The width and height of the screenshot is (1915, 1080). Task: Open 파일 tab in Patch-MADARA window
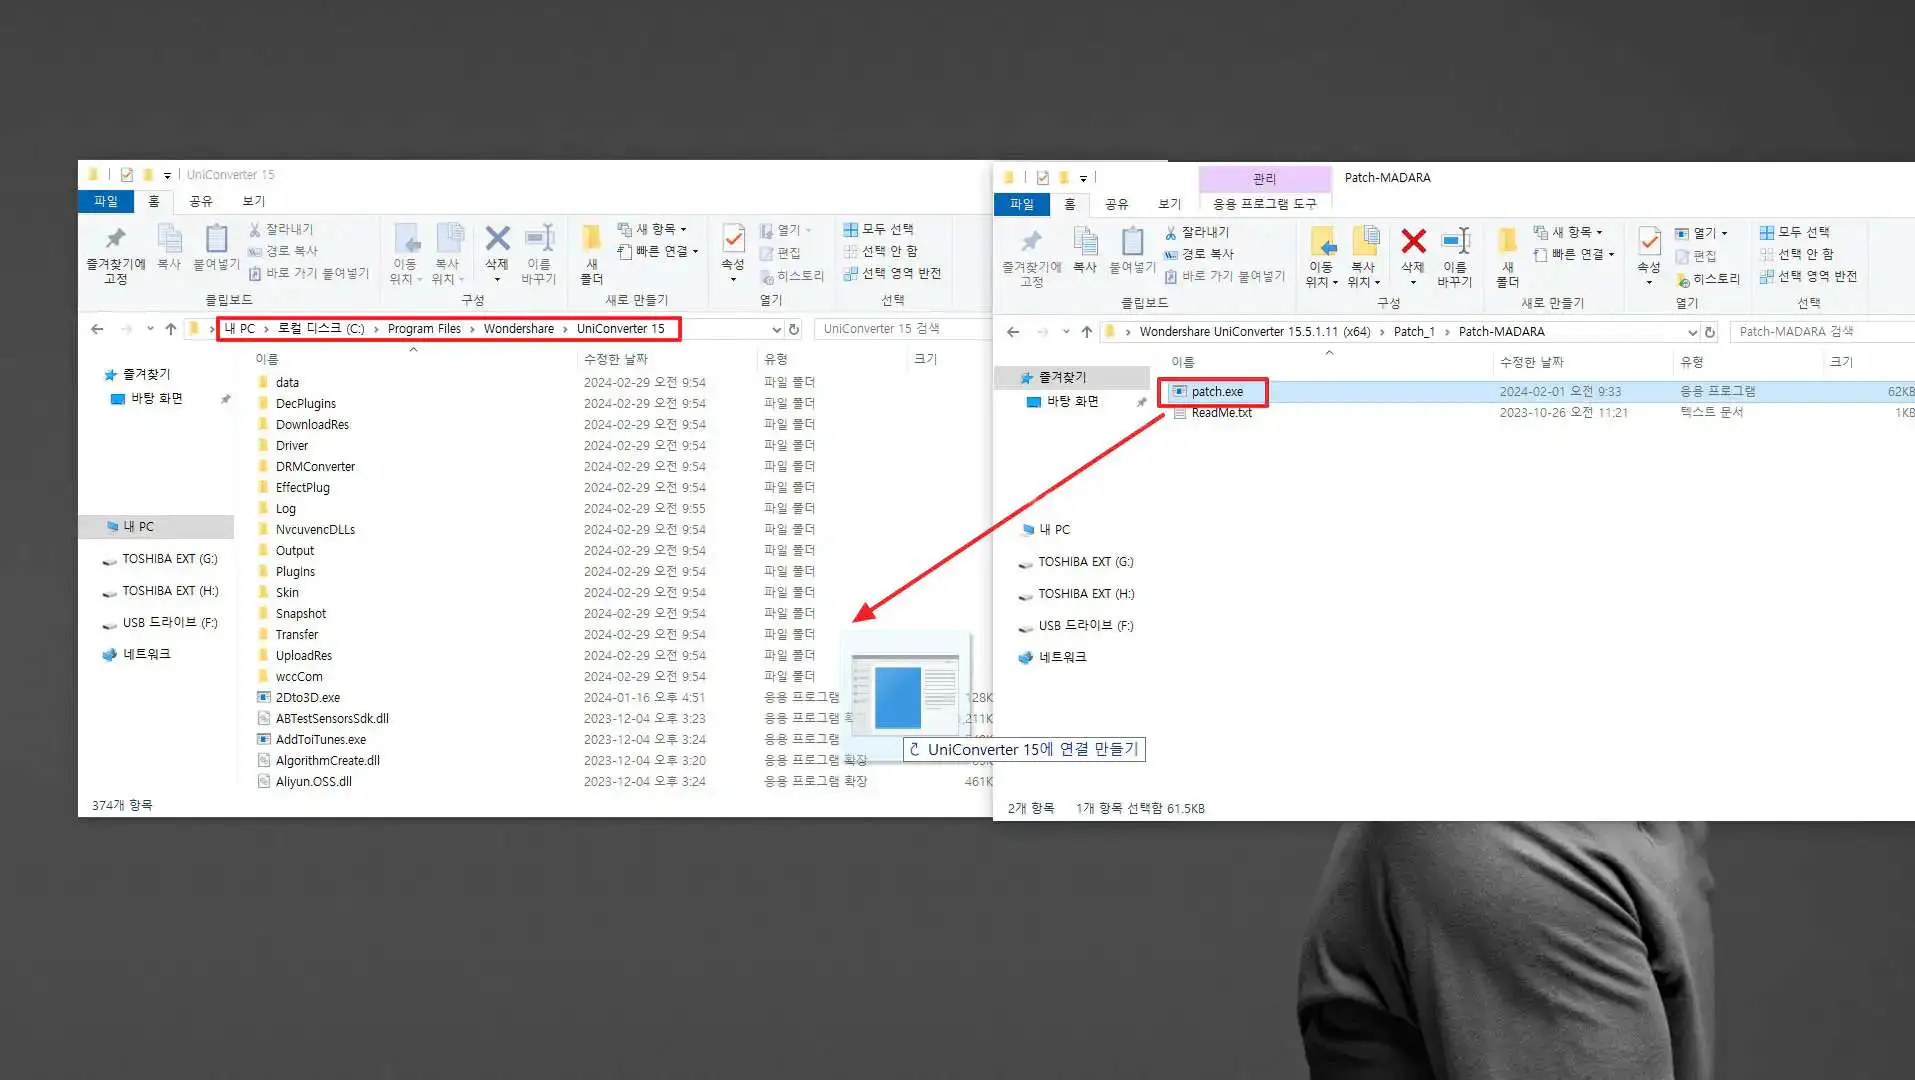pyautogui.click(x=1021, y=204)
